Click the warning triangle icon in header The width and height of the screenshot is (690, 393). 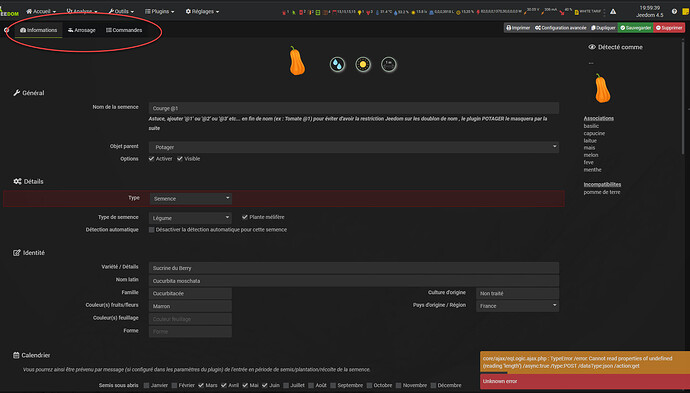coord(613,11)
